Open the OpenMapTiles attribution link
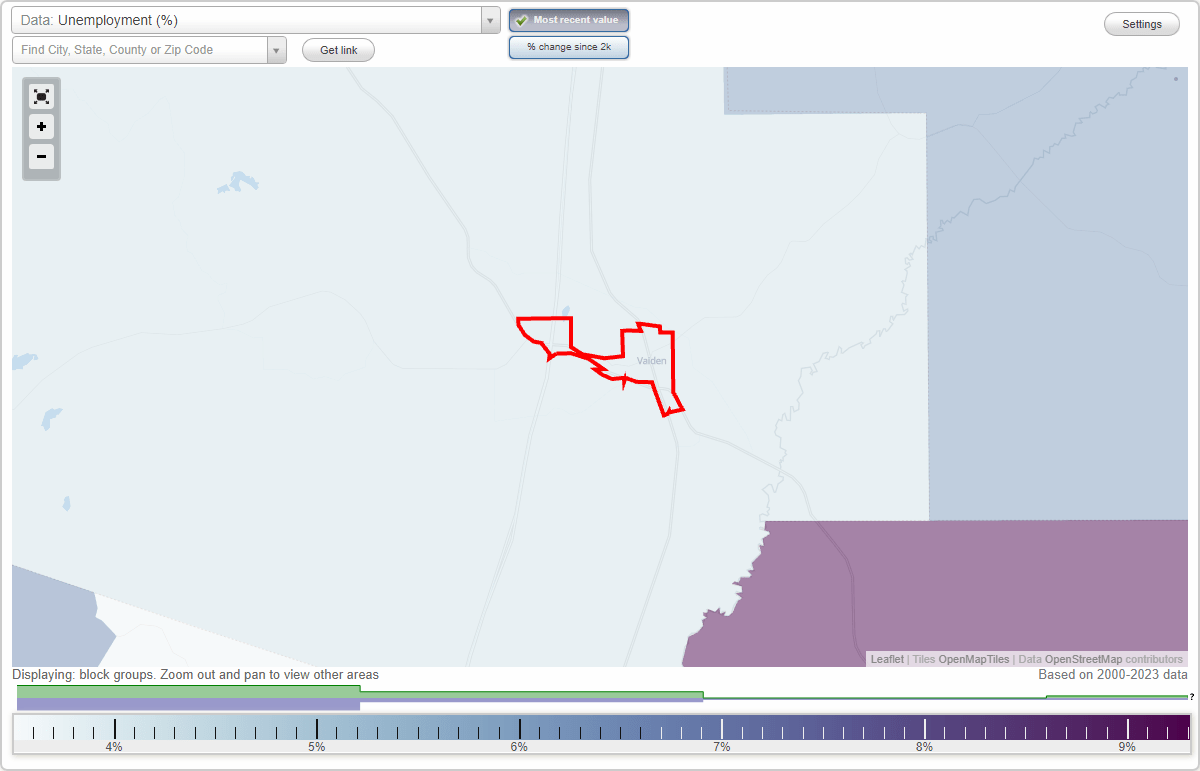1200x771 pixels. [x=972, y=659]
